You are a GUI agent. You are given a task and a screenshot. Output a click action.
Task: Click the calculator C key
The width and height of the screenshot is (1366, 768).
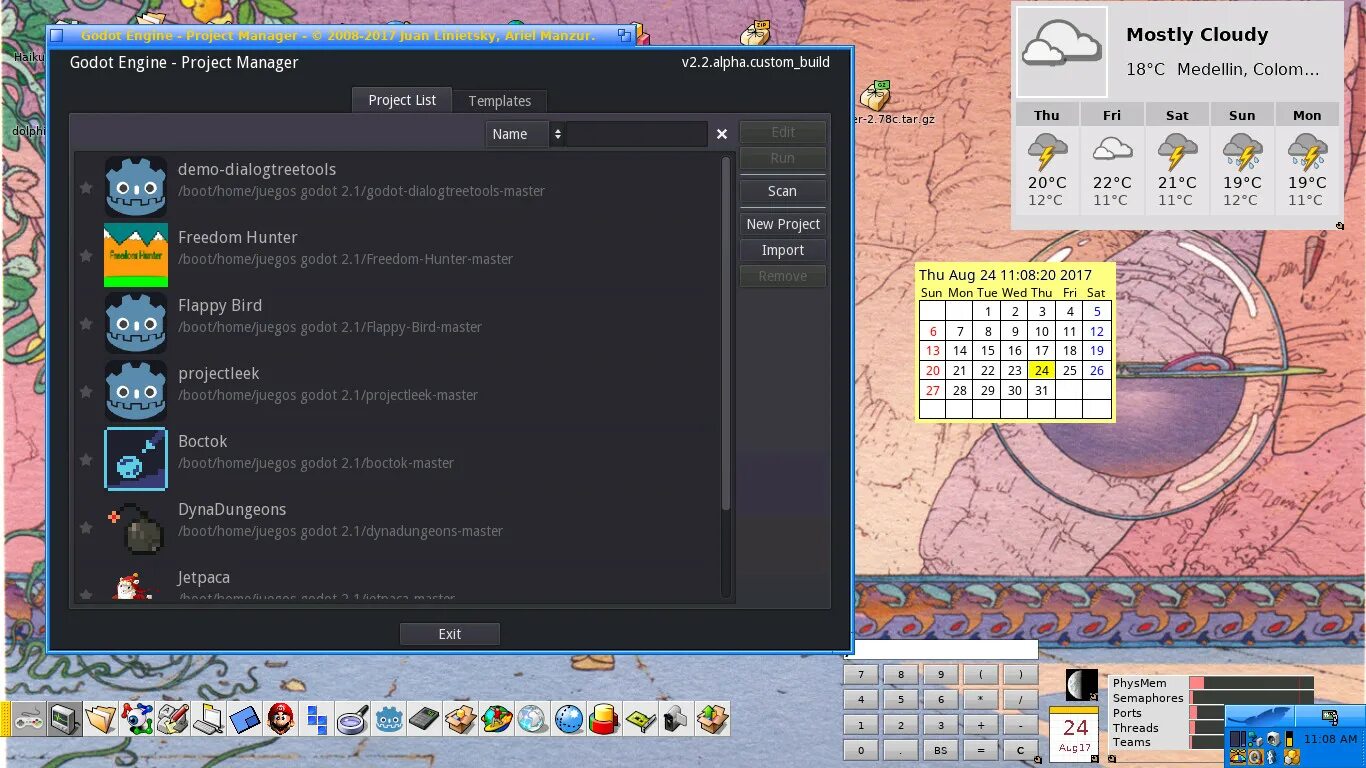[x=1021, y=750]
